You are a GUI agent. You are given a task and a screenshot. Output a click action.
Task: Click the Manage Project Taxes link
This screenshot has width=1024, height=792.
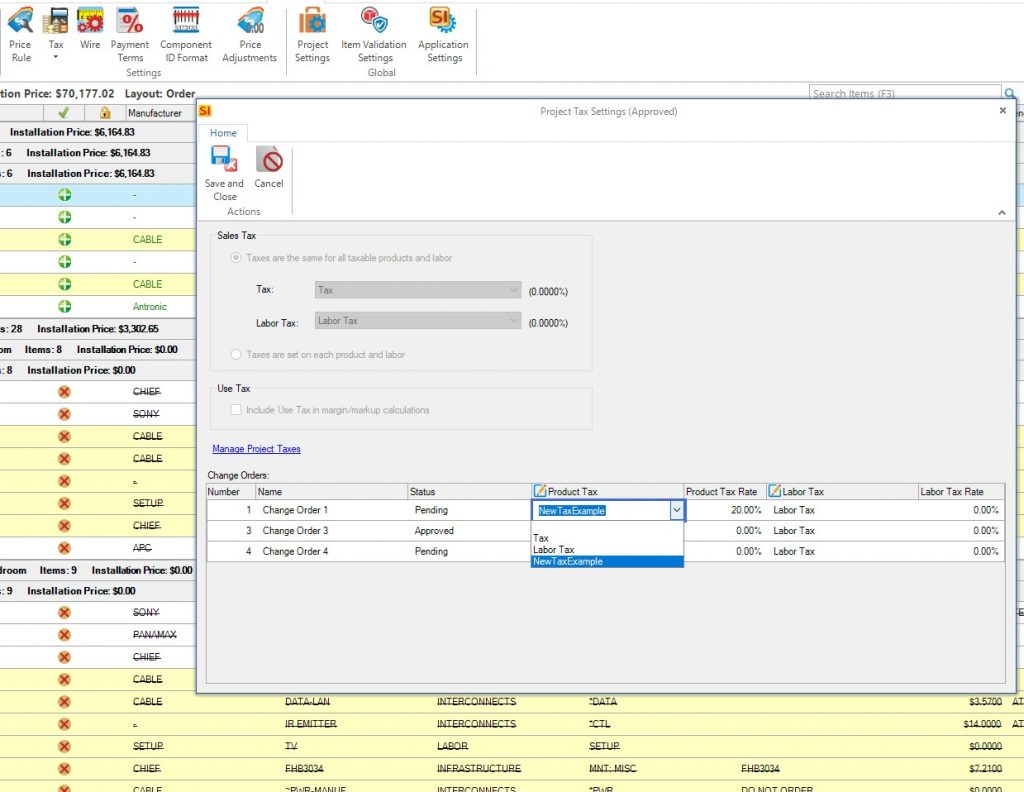[257, 449]
